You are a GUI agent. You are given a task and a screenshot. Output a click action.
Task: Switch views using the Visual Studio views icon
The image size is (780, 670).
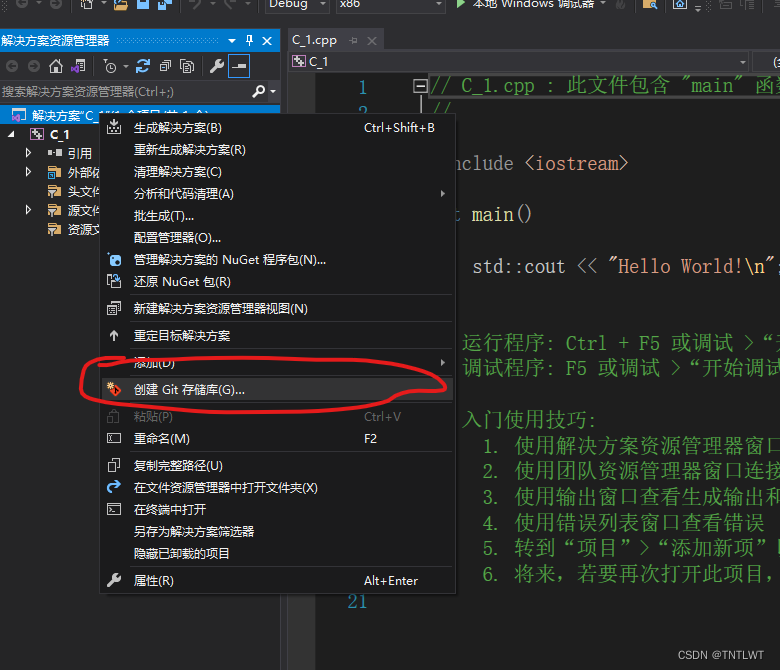click(x=78, y=66)
